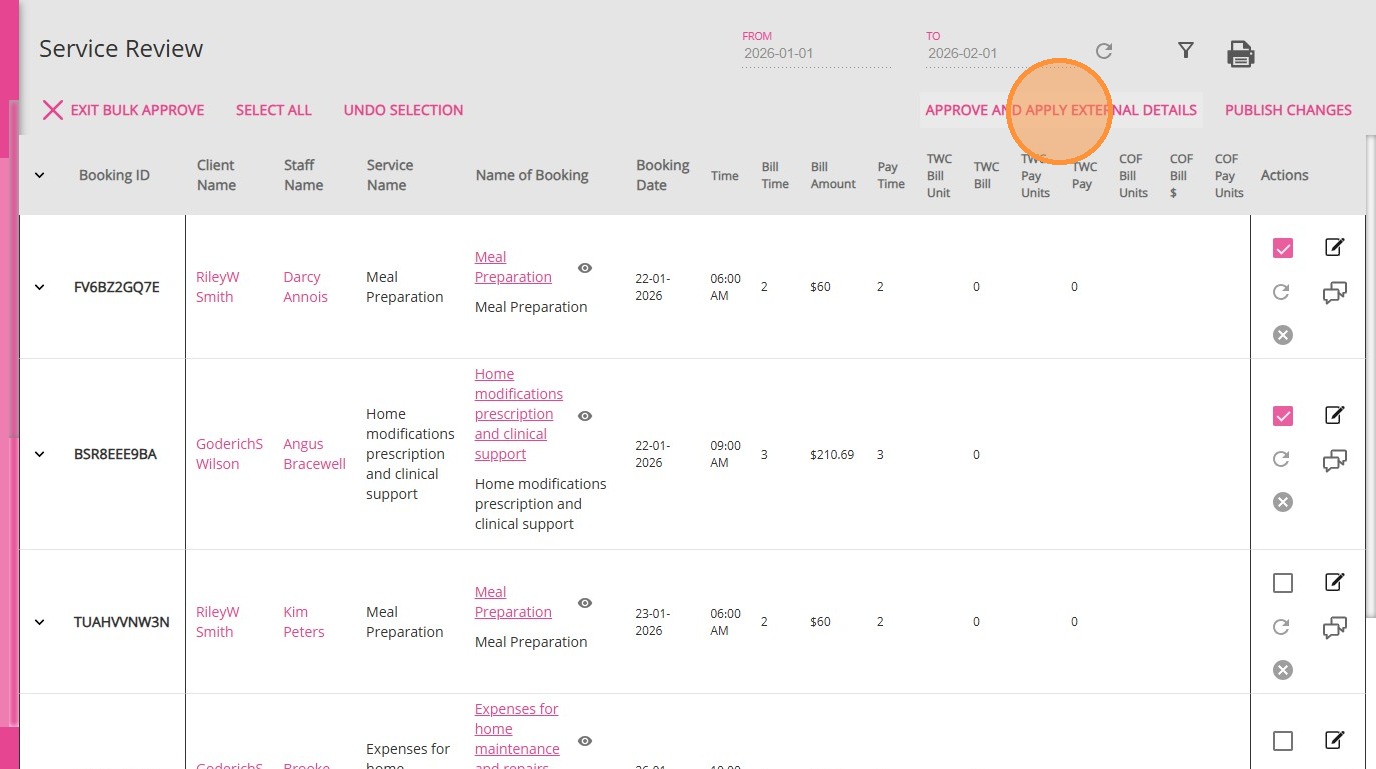Click revert icon for booking FV6BZ2GQ7E
The image size is (1376, 769).
pos(1281,292)
